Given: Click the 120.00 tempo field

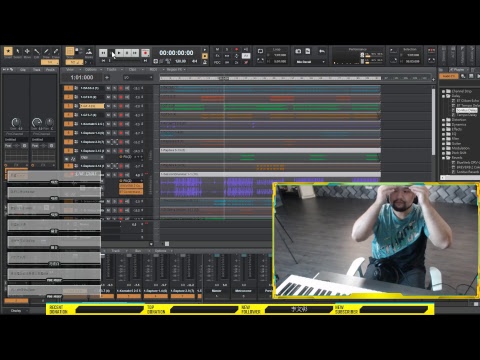Looking at the screenshot, I should (180, 61).
